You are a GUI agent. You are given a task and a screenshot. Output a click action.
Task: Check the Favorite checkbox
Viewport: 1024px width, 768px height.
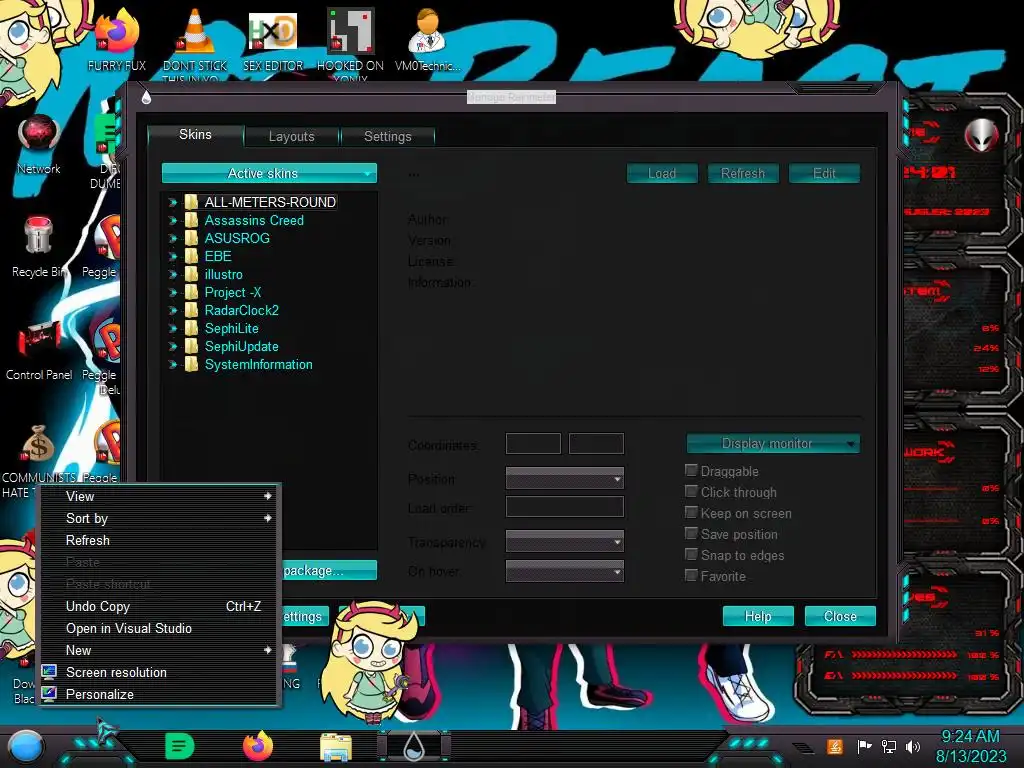(x=691, y=575)
